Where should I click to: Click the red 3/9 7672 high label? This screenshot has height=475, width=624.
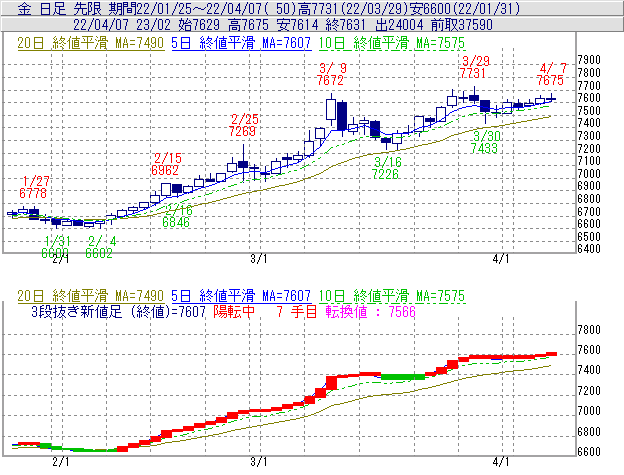[x=330, y=74]
